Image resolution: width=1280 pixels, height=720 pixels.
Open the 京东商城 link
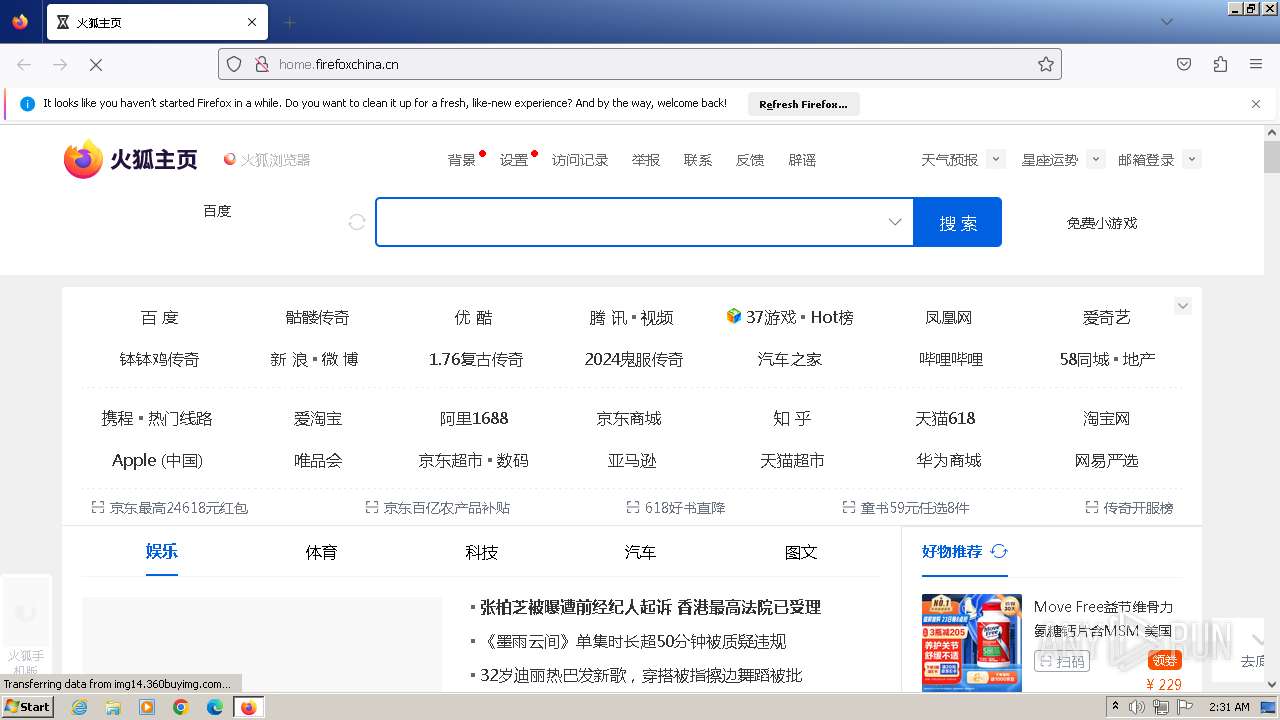pyautogui.click(x=629, y=418)
